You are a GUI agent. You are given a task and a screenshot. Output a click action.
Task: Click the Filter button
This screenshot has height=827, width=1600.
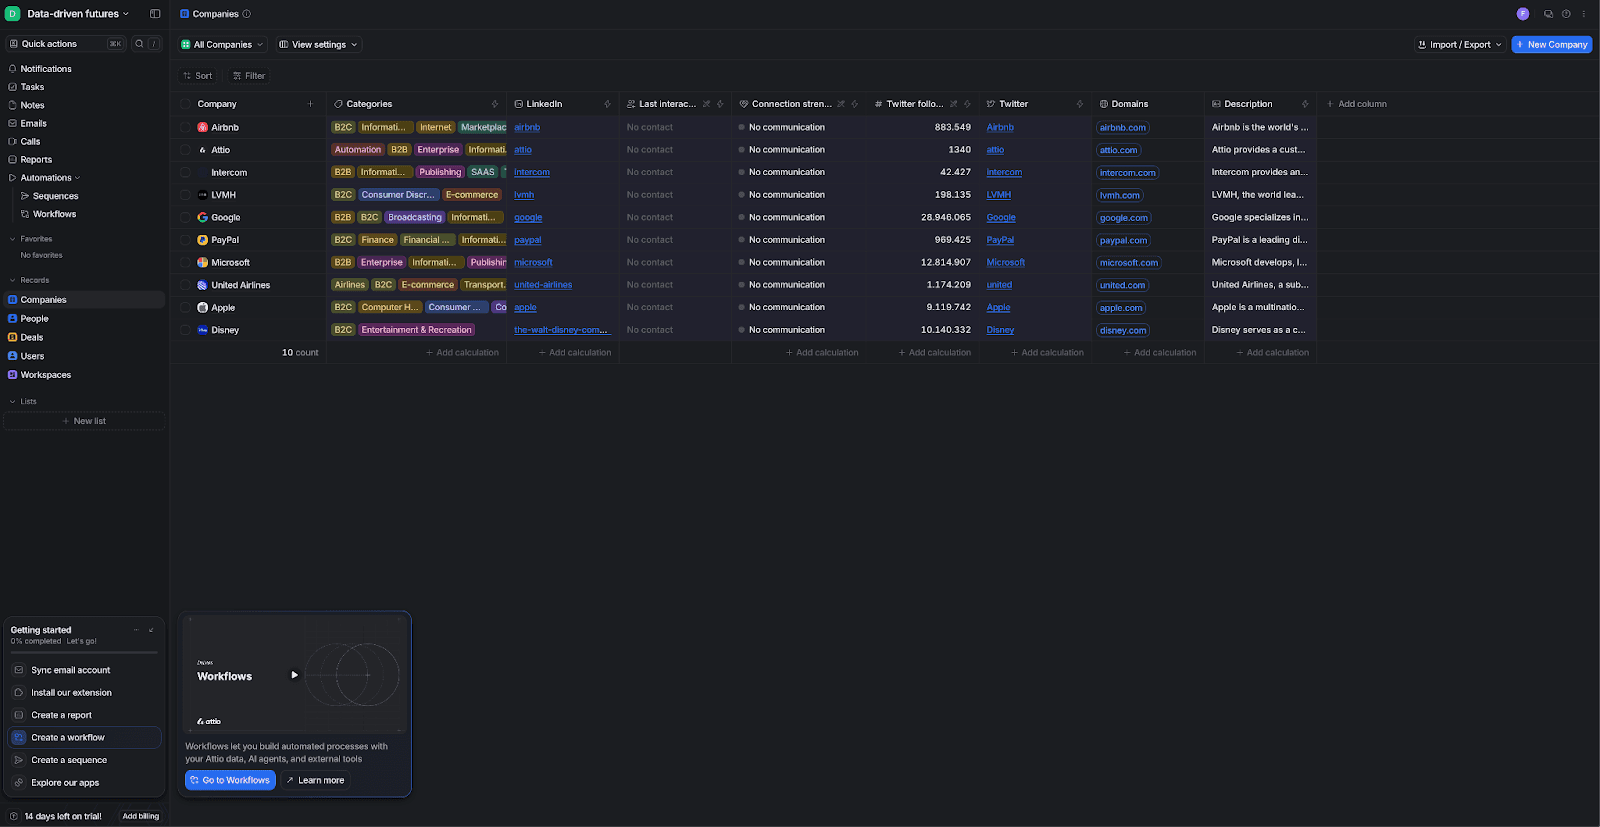click(249, 76)
